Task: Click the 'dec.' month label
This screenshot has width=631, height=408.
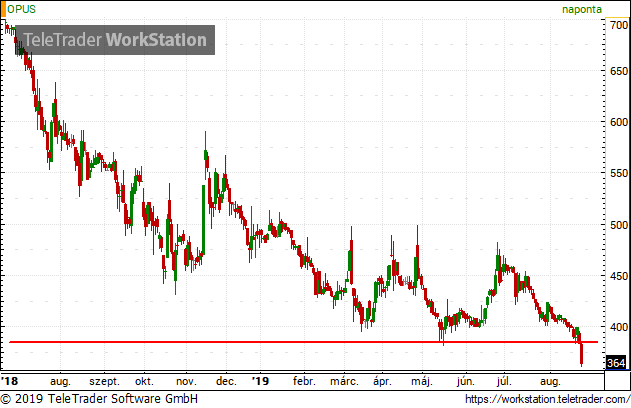Action: click(x=226, y=381)
